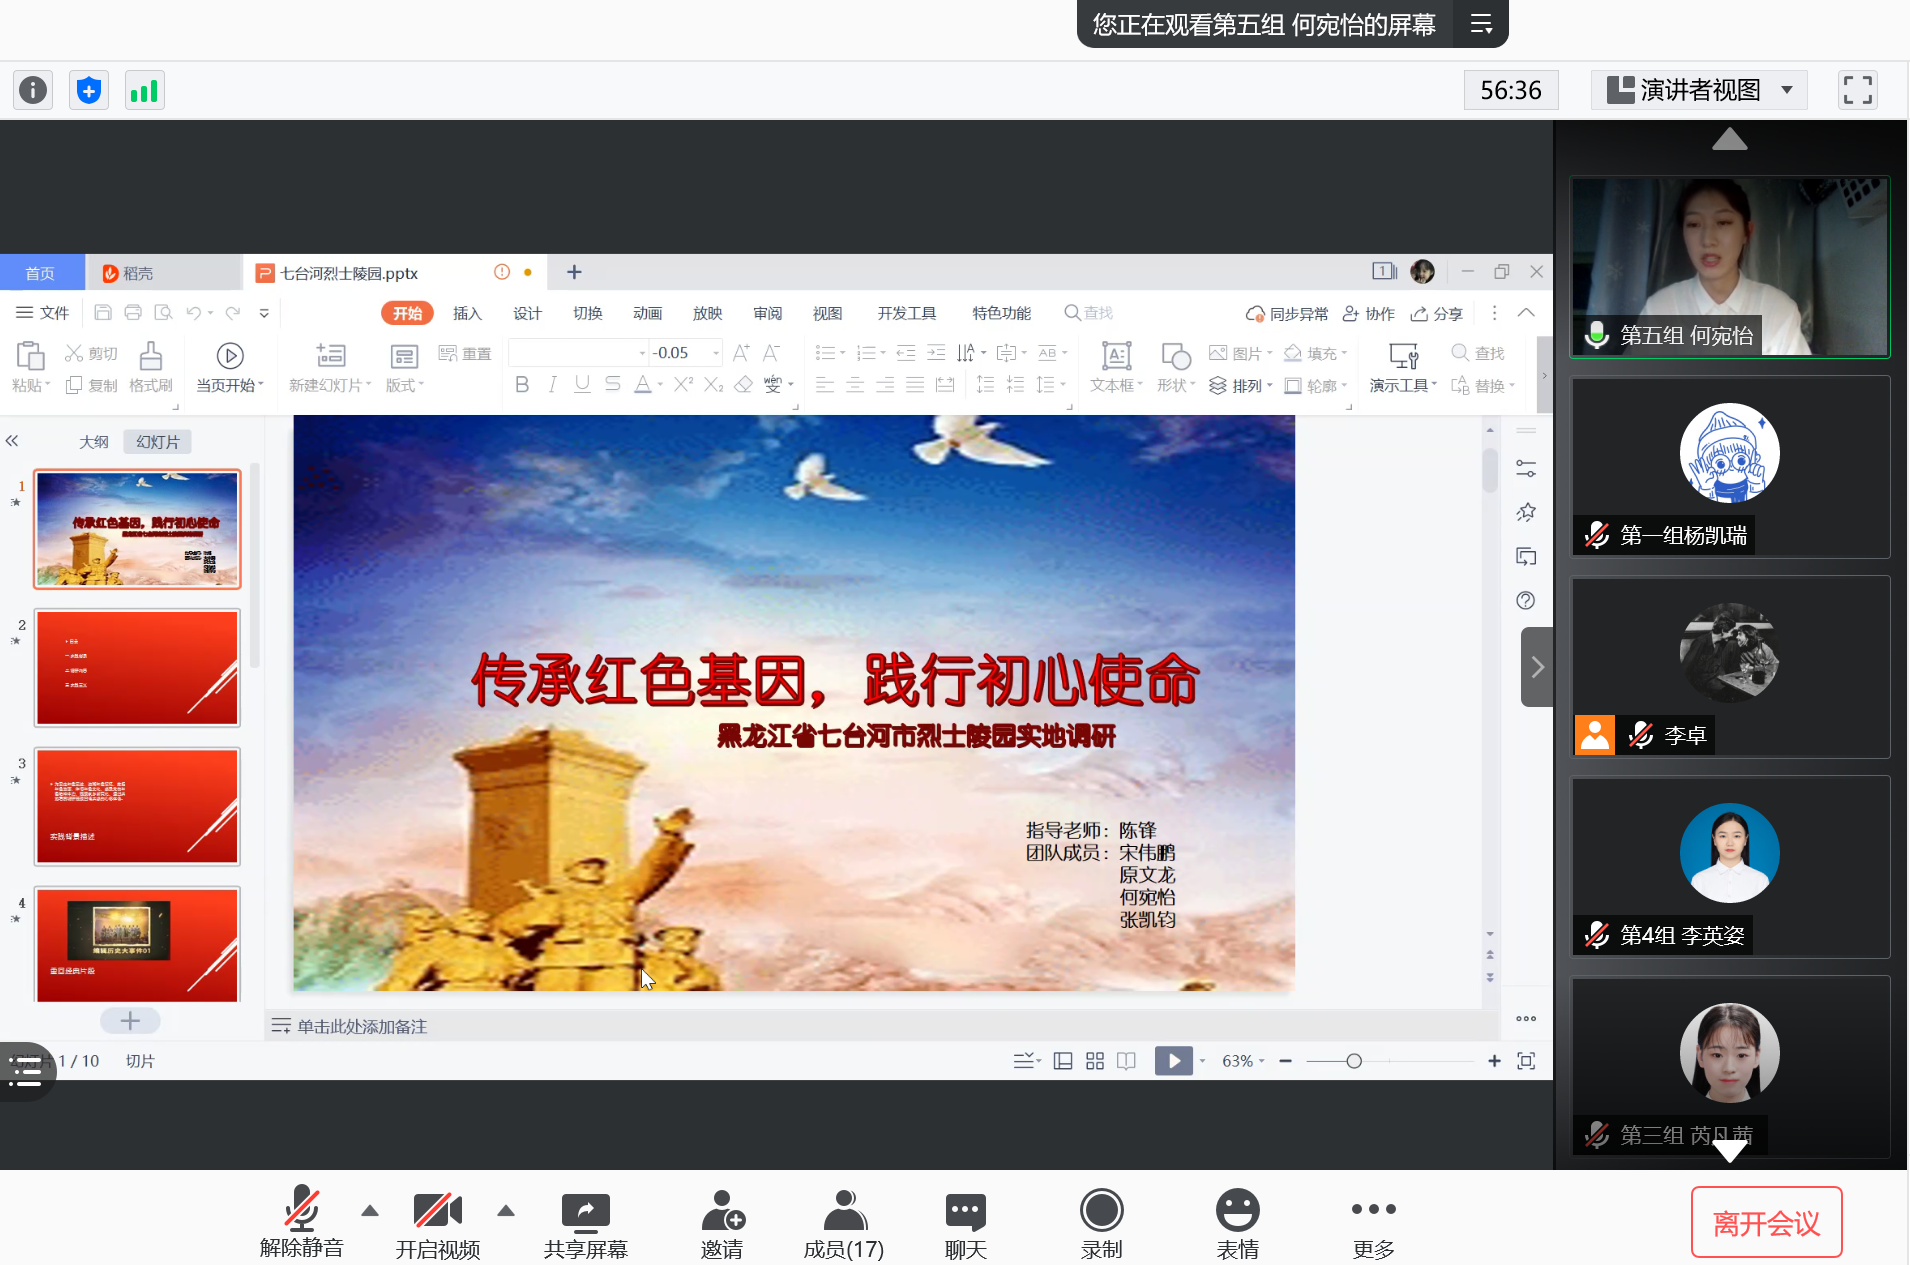Click zoom in plus button
Image resolution: width=1910 pixels, height=1265 pixels.
1494,1061
